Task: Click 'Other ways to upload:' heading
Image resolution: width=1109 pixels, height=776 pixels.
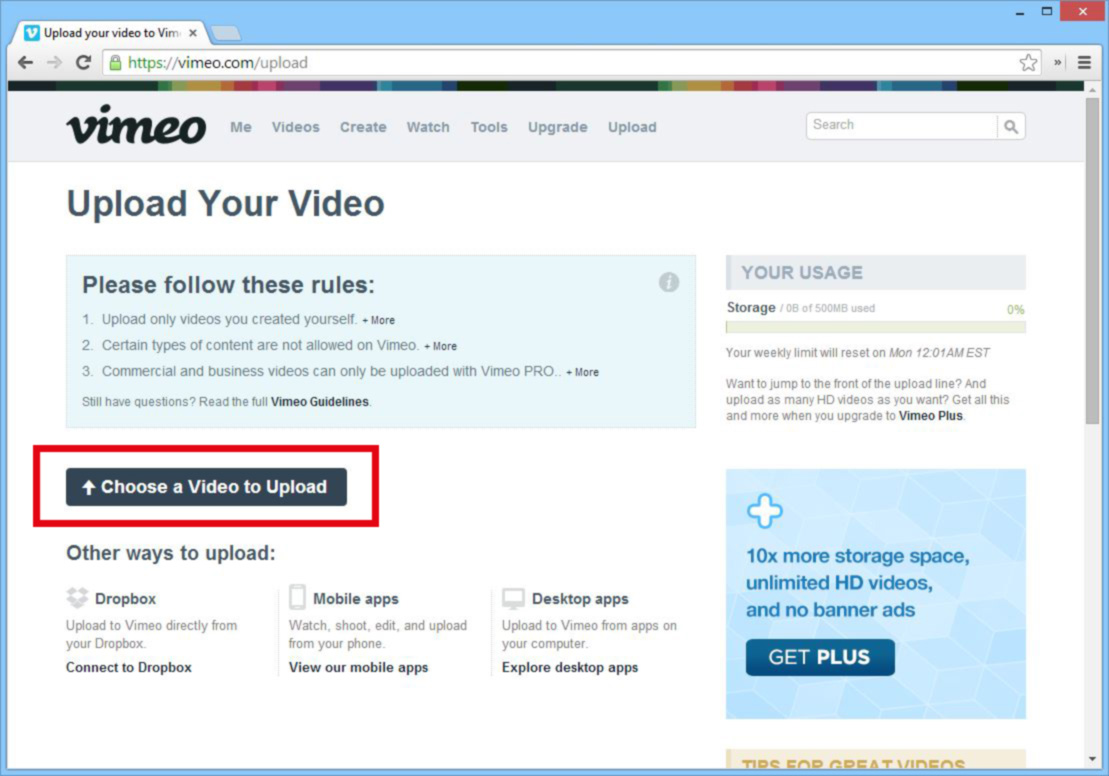Action: click(170, 552)
